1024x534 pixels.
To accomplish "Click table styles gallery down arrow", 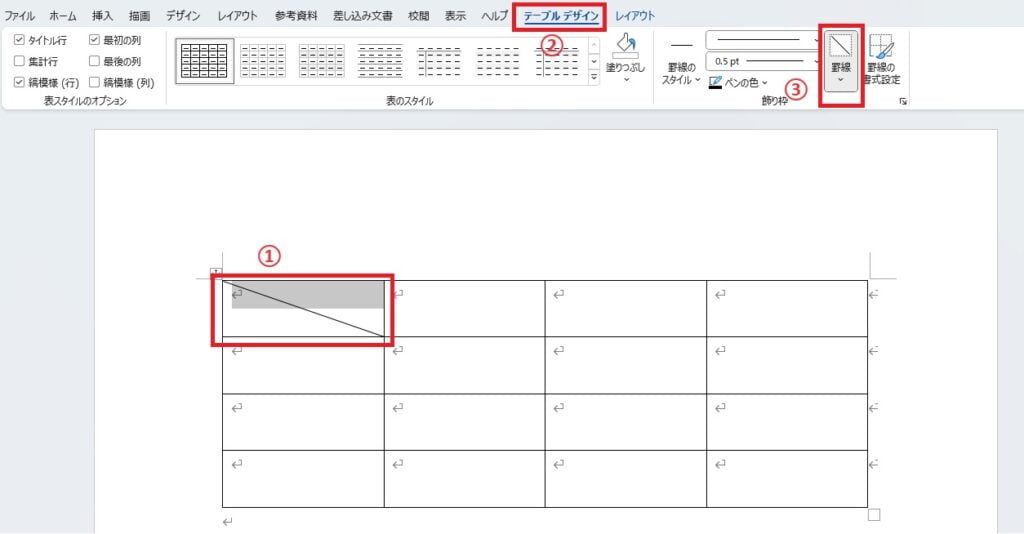I will coord(594,61).
